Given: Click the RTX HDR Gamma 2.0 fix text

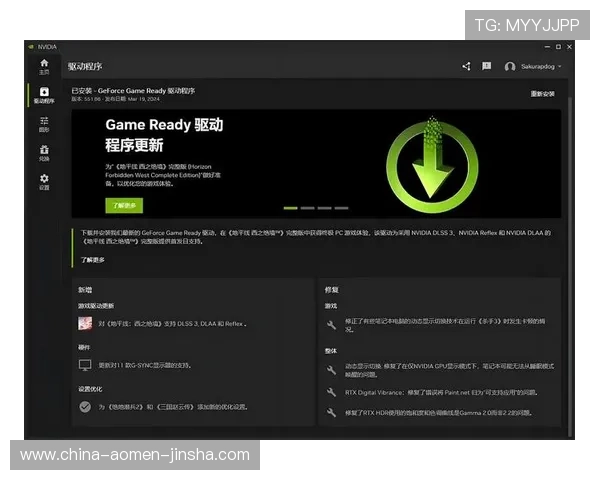Looking at the screenshot, I should 439,413.
